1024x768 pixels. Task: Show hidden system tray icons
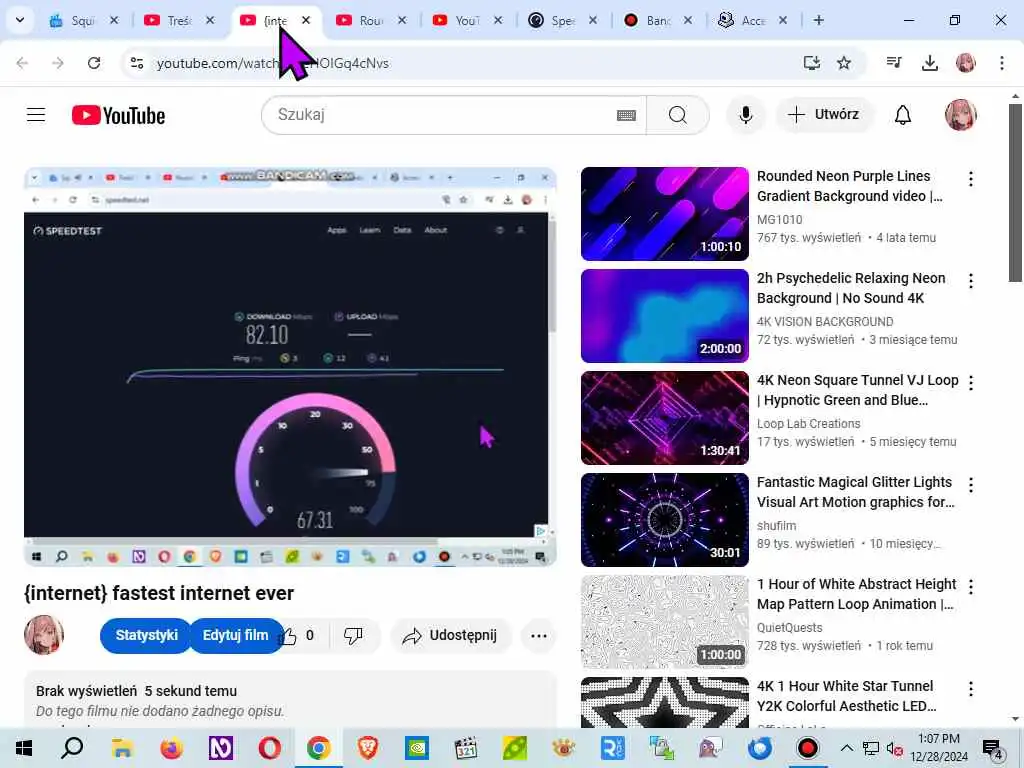(846, 748)
